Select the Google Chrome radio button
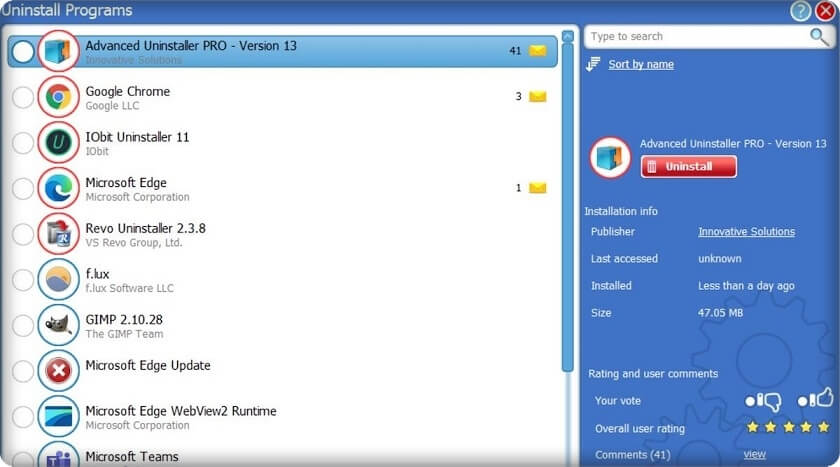This screenshot has width=840, height=467. [x=23, y=97]
